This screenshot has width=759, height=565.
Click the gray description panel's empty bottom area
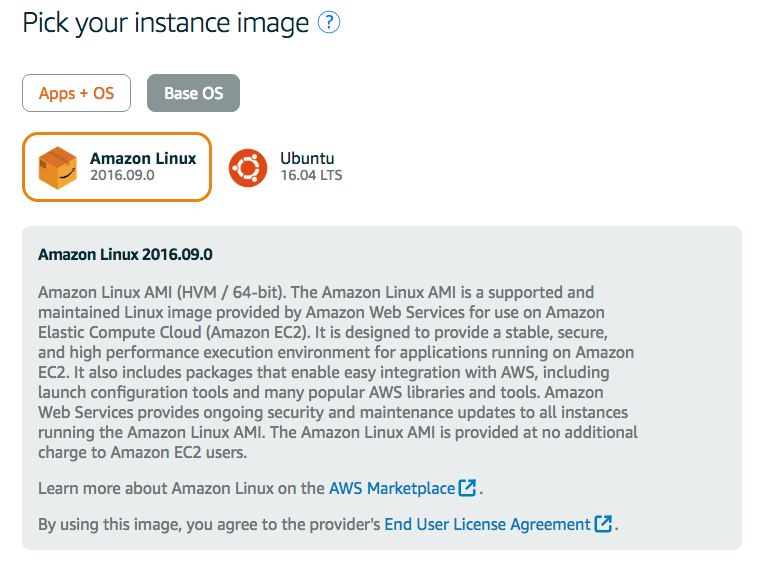[380, 542]
